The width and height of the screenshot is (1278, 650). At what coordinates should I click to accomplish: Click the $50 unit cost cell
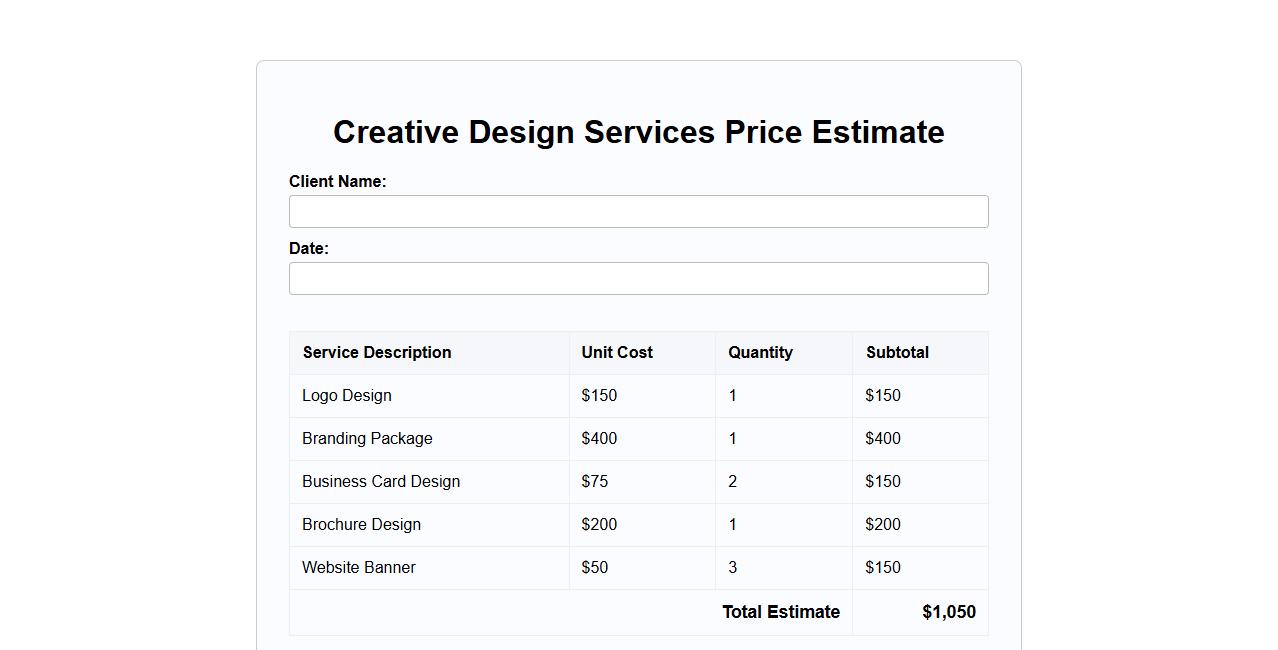coord(595,568)
